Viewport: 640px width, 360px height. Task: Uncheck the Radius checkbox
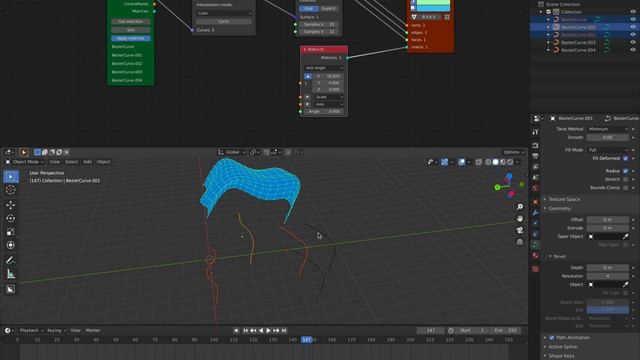click(x=625, y=171)
